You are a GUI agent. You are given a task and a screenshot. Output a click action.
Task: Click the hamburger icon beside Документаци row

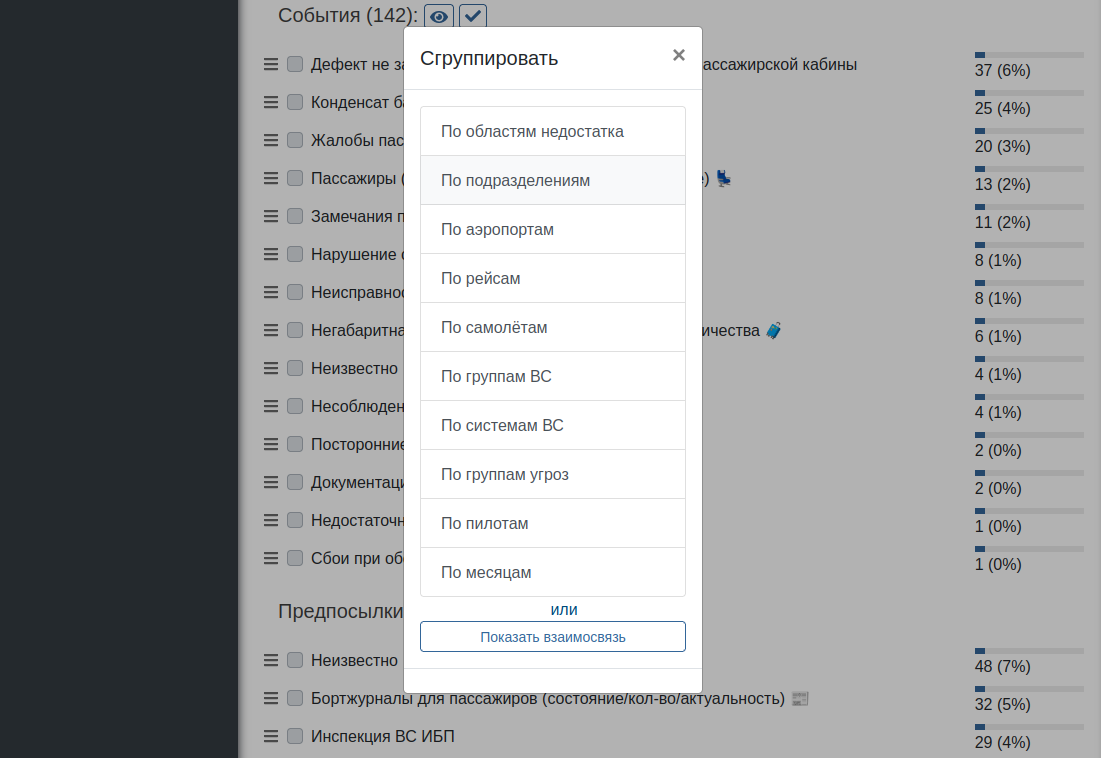point(270,481)
